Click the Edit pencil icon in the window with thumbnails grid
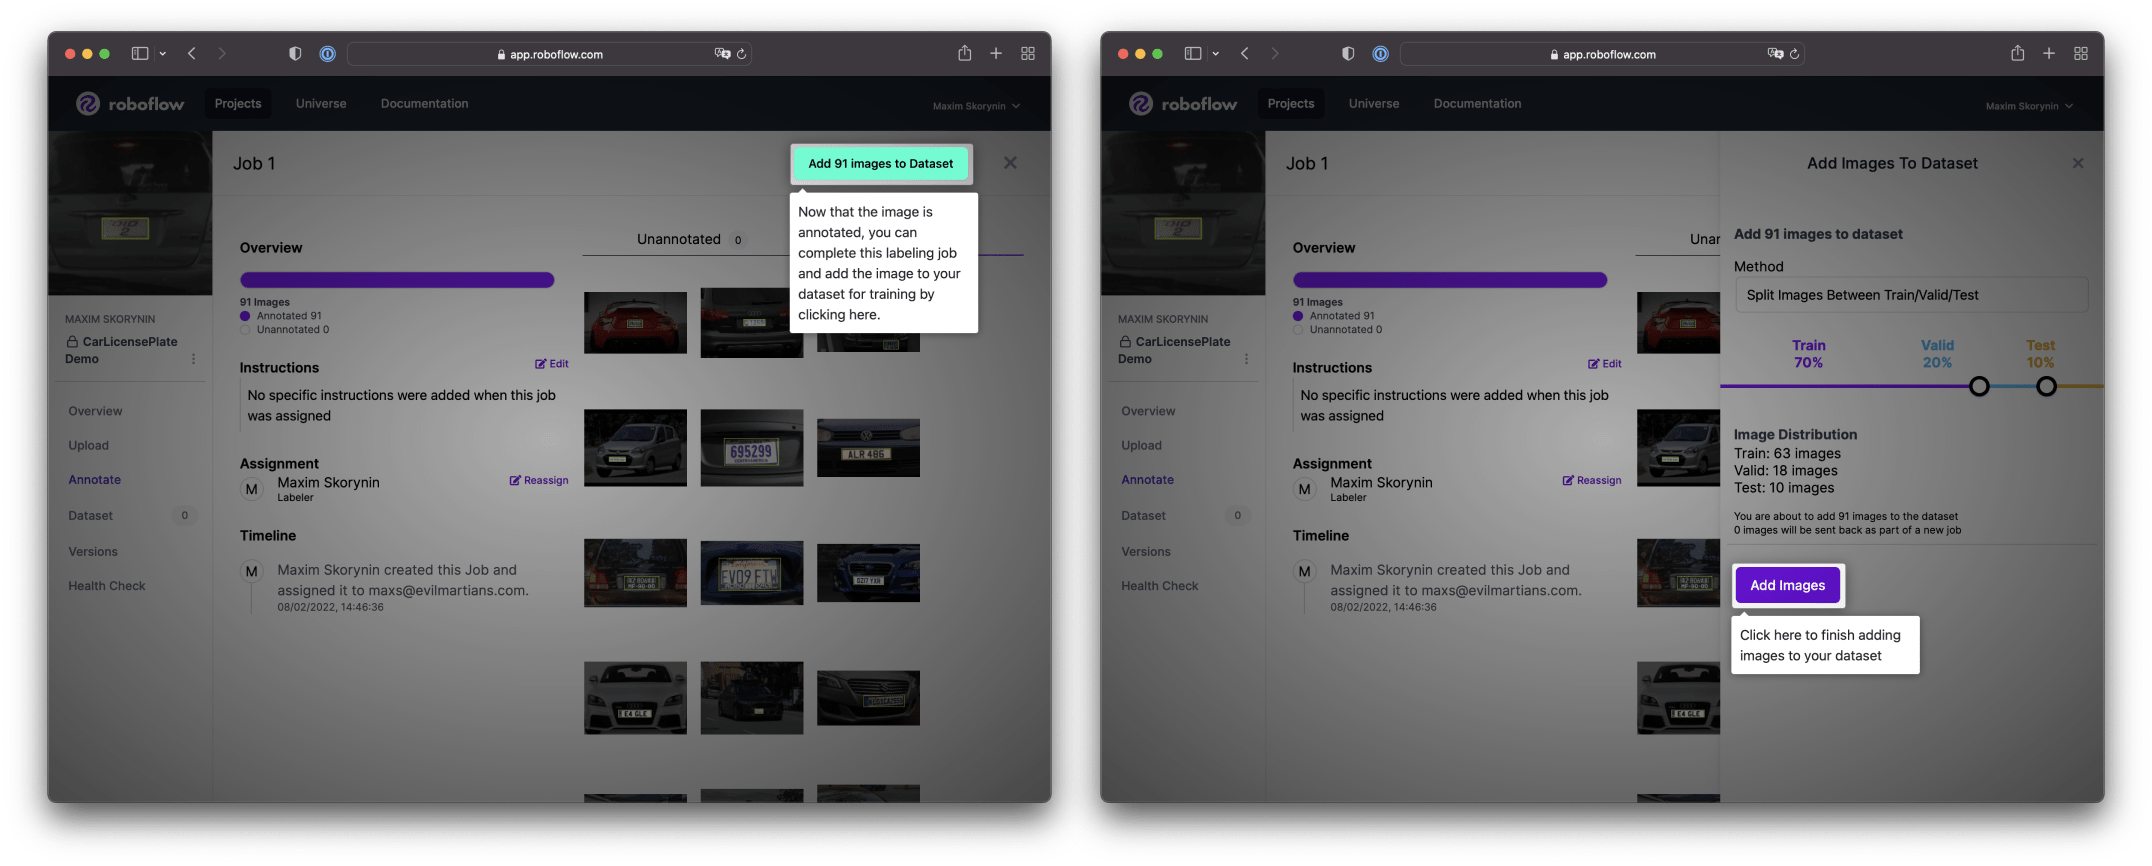 [551, 364]
